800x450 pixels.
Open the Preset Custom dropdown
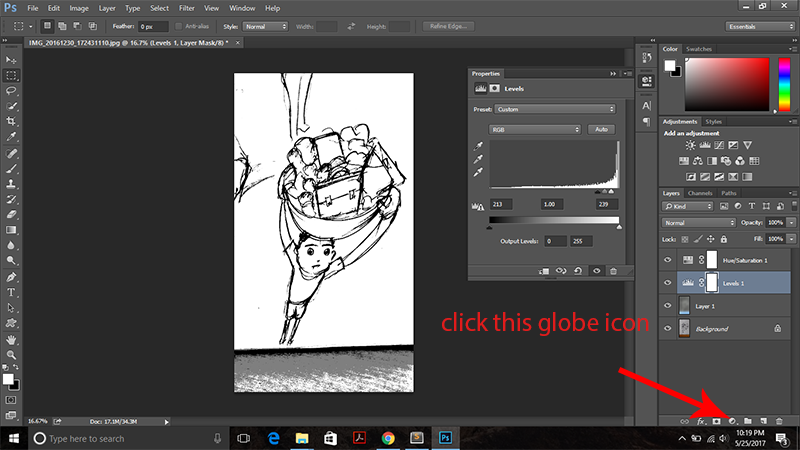coord(555,109)
